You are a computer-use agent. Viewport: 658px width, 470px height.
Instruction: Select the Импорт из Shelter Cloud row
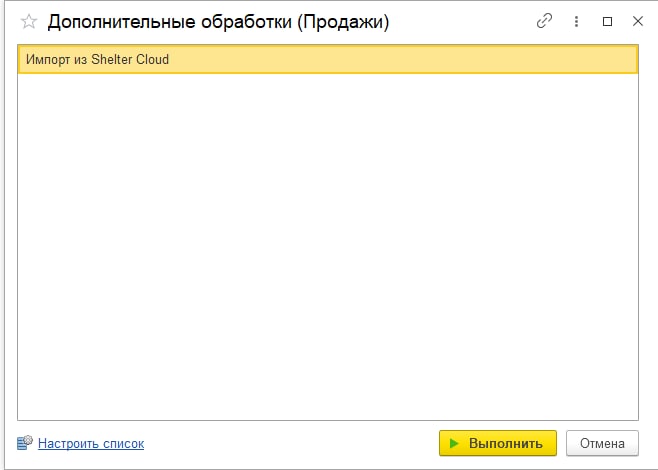(328, 60)
